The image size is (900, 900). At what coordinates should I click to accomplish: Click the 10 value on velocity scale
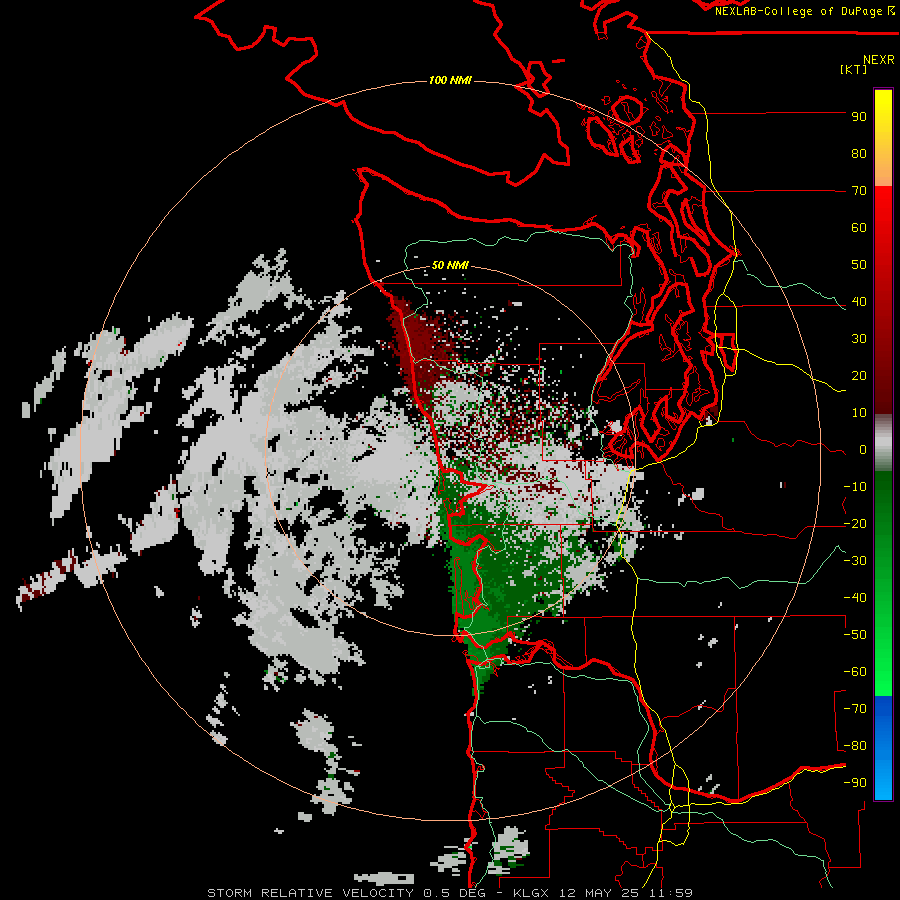click(x=859, y=413)
